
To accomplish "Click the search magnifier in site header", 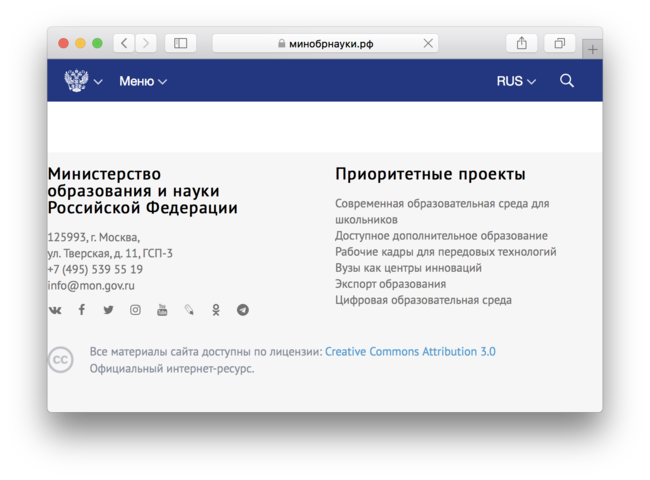I will [567, 81].
